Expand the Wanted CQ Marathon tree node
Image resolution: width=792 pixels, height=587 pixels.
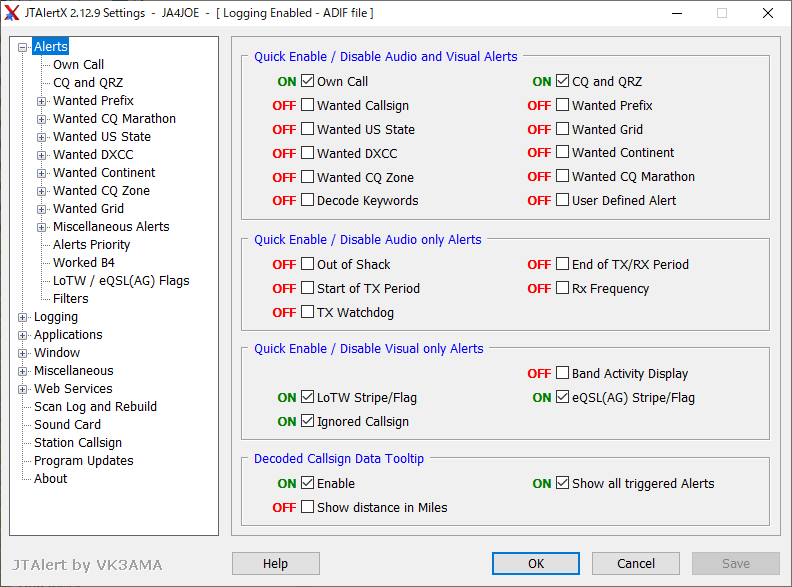(41, 120)
